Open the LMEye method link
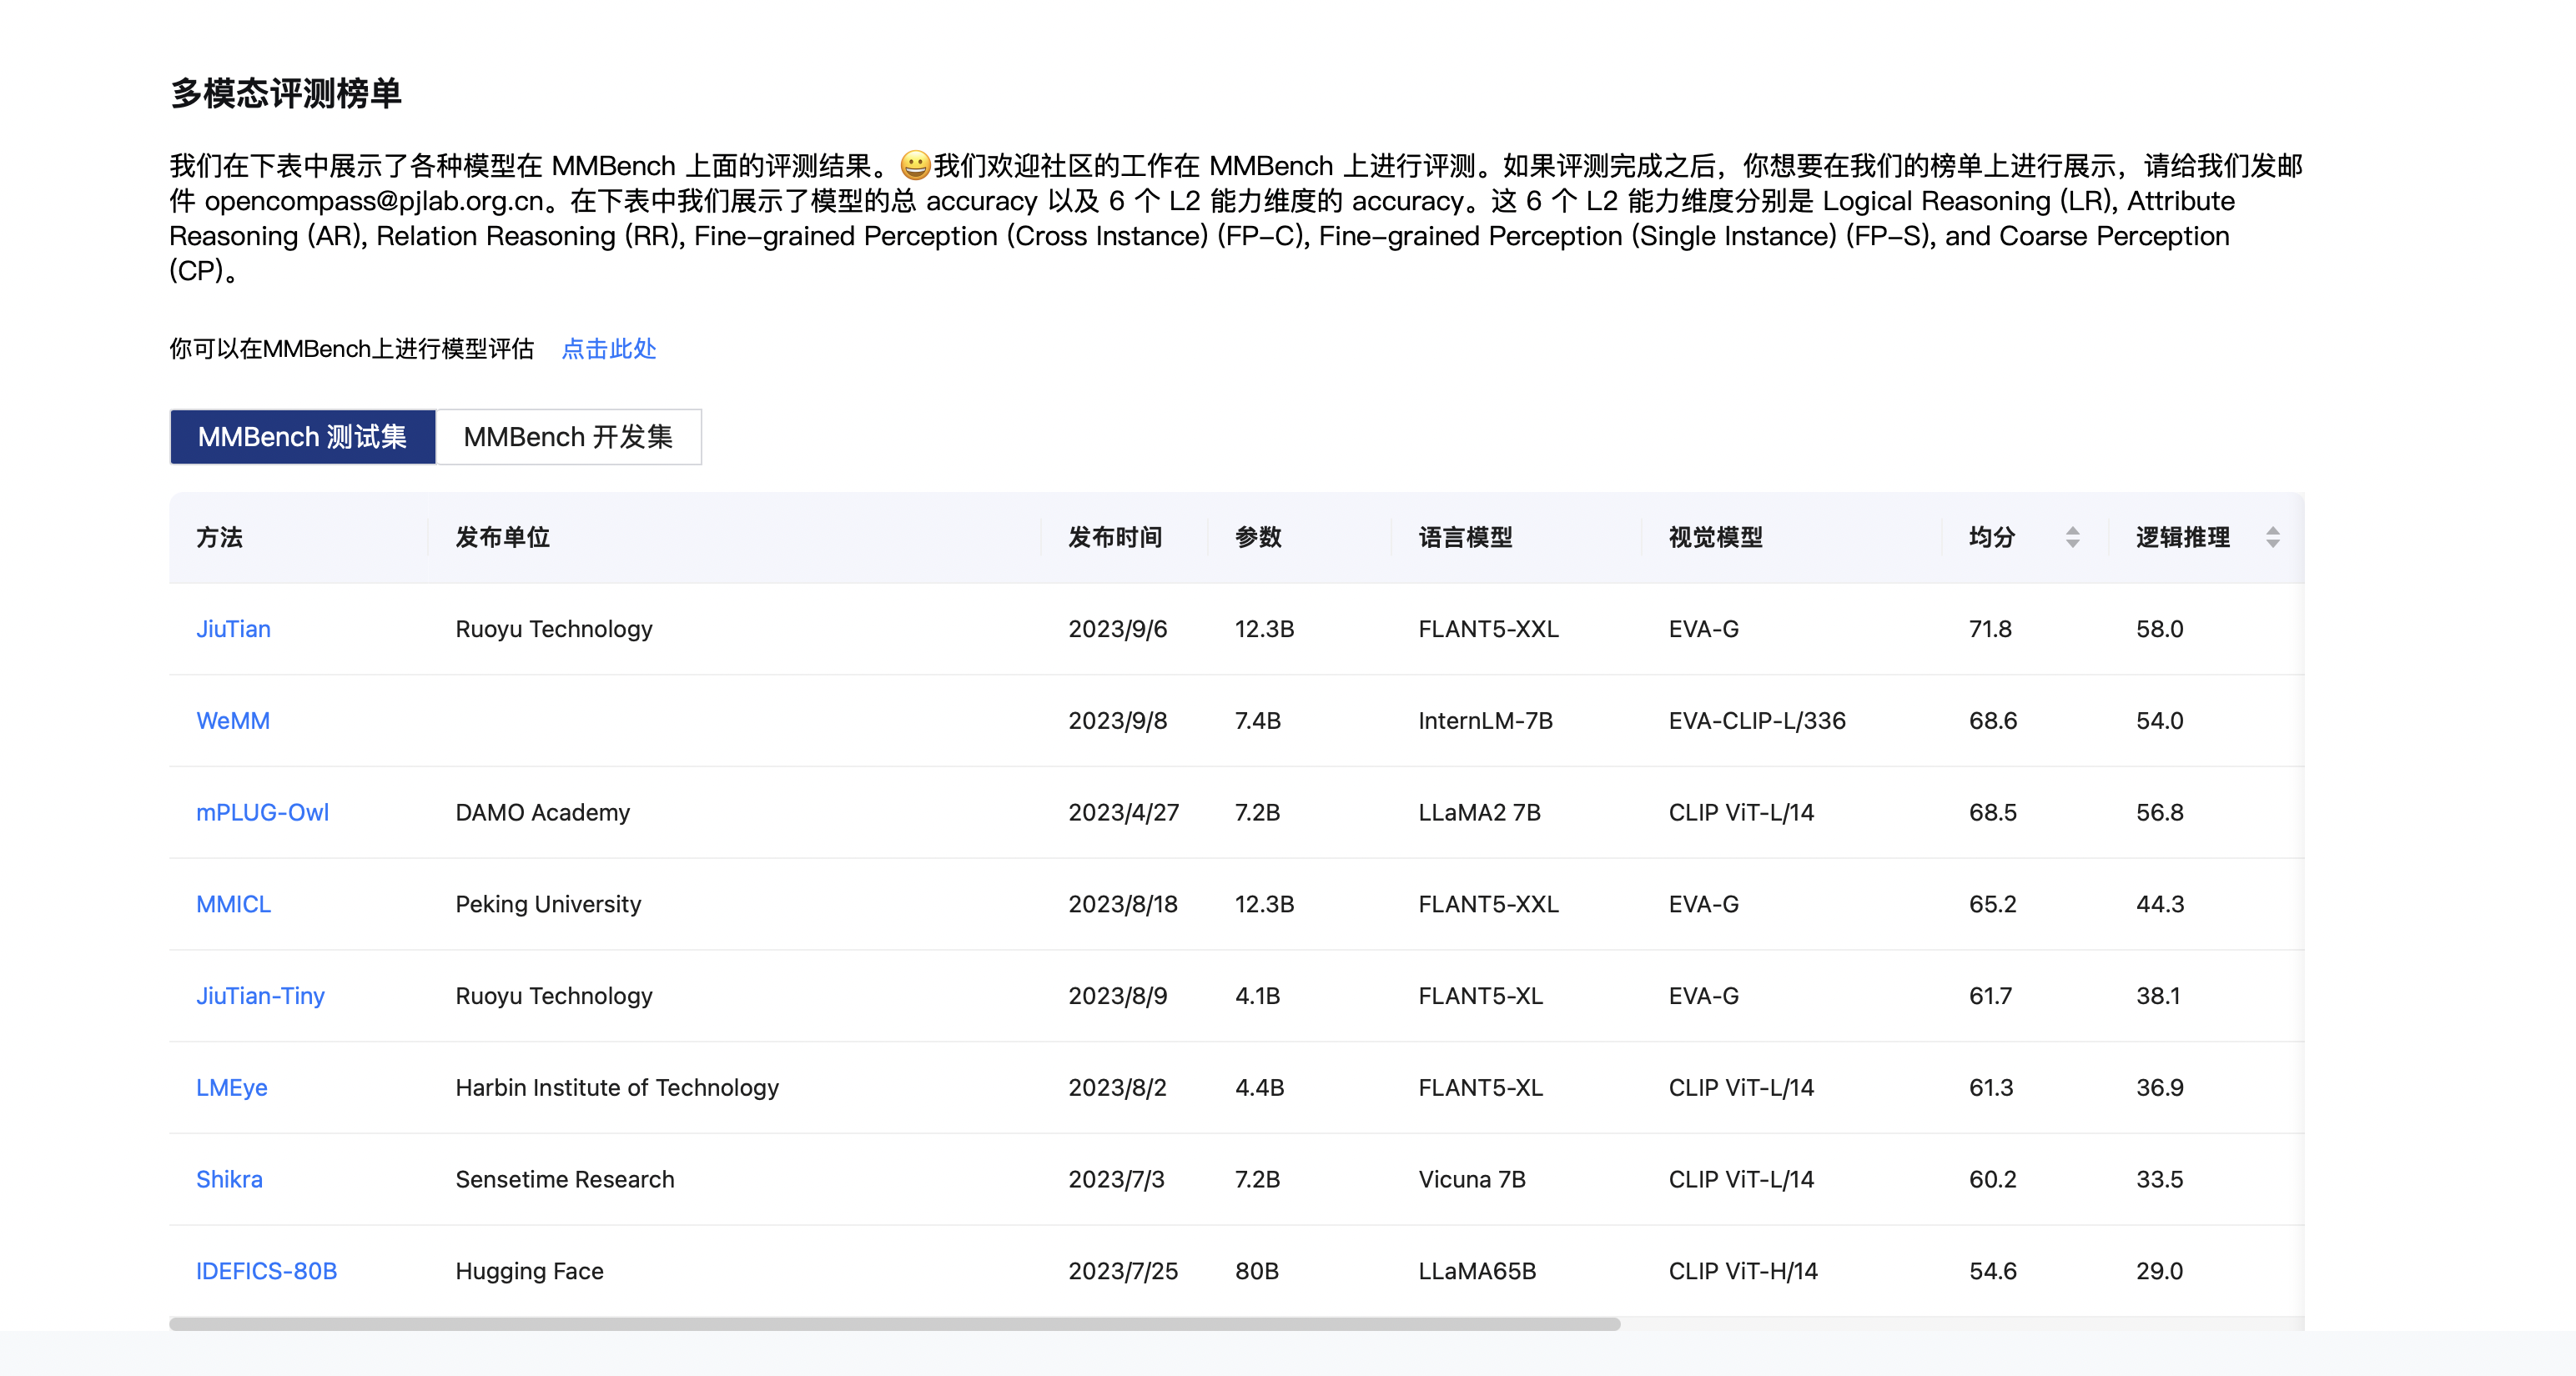This screenshot has height=1376, width=2576. point(231,1087)
